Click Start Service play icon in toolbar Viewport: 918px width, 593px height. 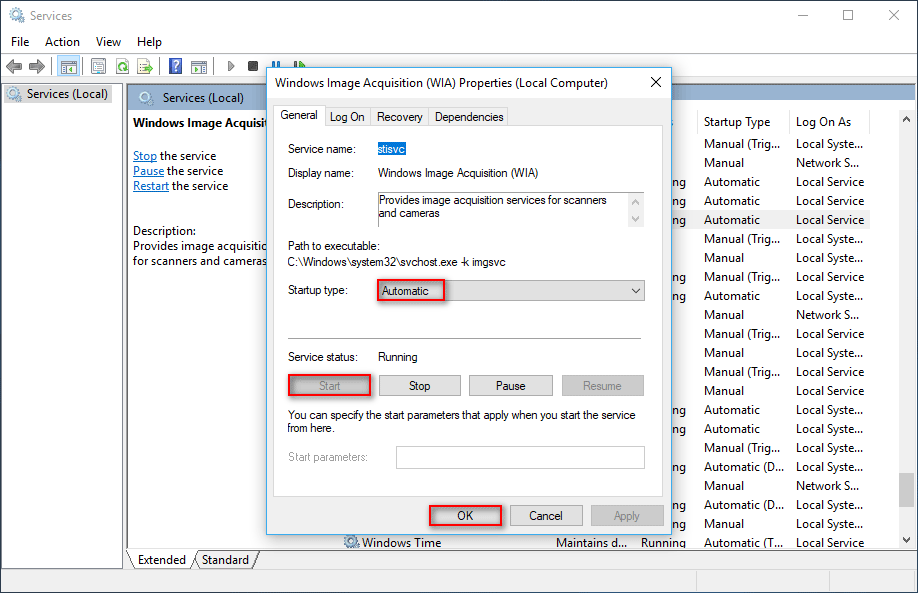[x=231, y=66]
